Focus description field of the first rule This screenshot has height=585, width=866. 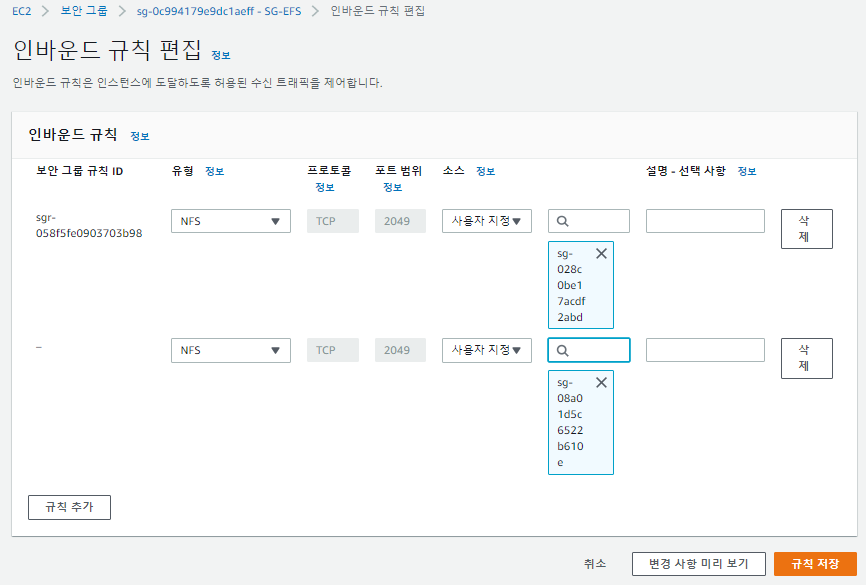[705, 221]
